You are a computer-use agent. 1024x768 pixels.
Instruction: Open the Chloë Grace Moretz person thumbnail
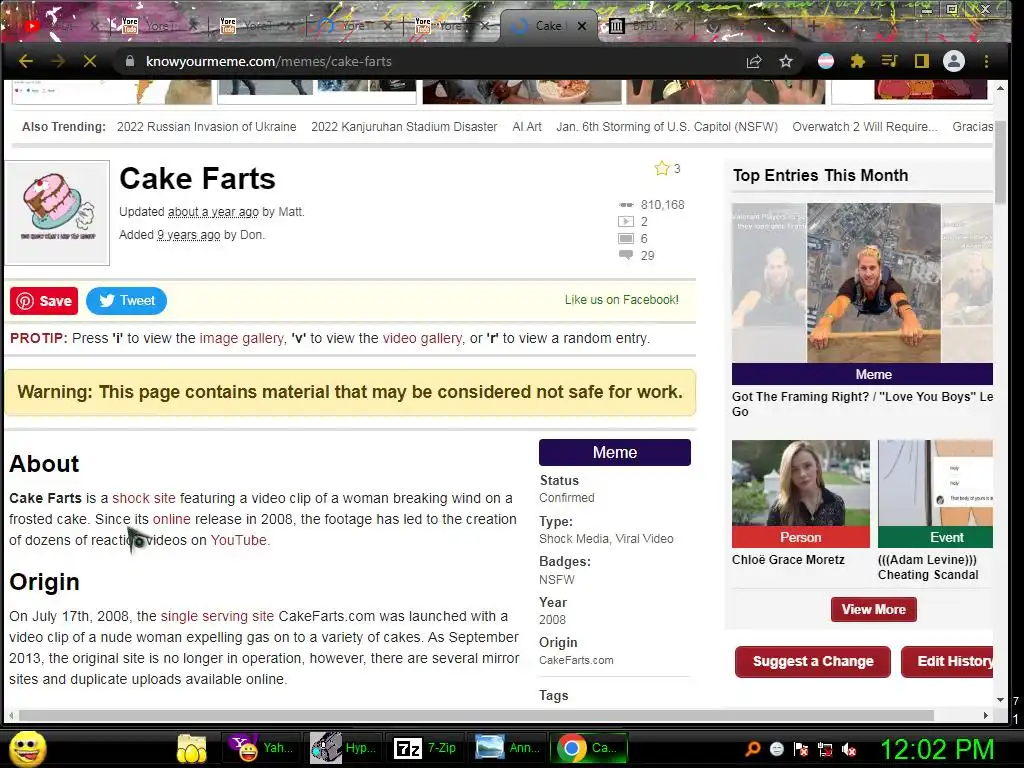(801, 483)
